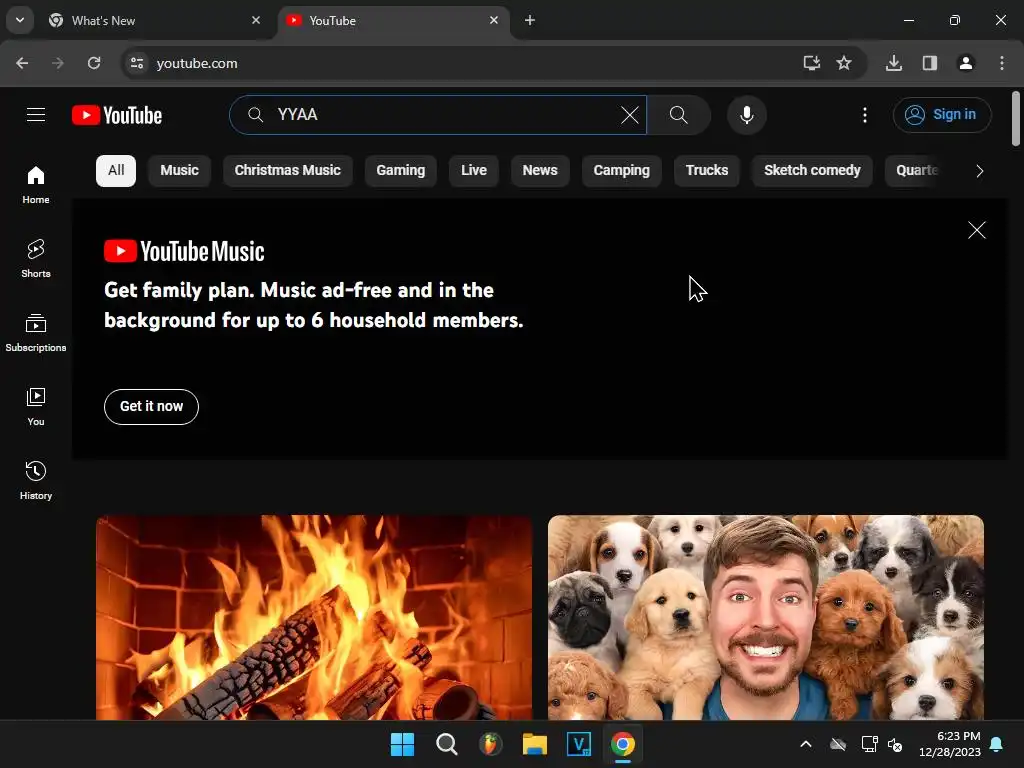Clear the search text with the X icon
1024x768 pixels.
[630, 115]
